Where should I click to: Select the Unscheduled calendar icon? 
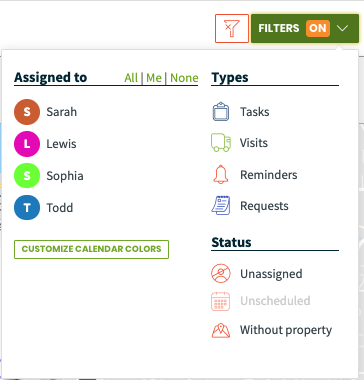coord(221,301)
